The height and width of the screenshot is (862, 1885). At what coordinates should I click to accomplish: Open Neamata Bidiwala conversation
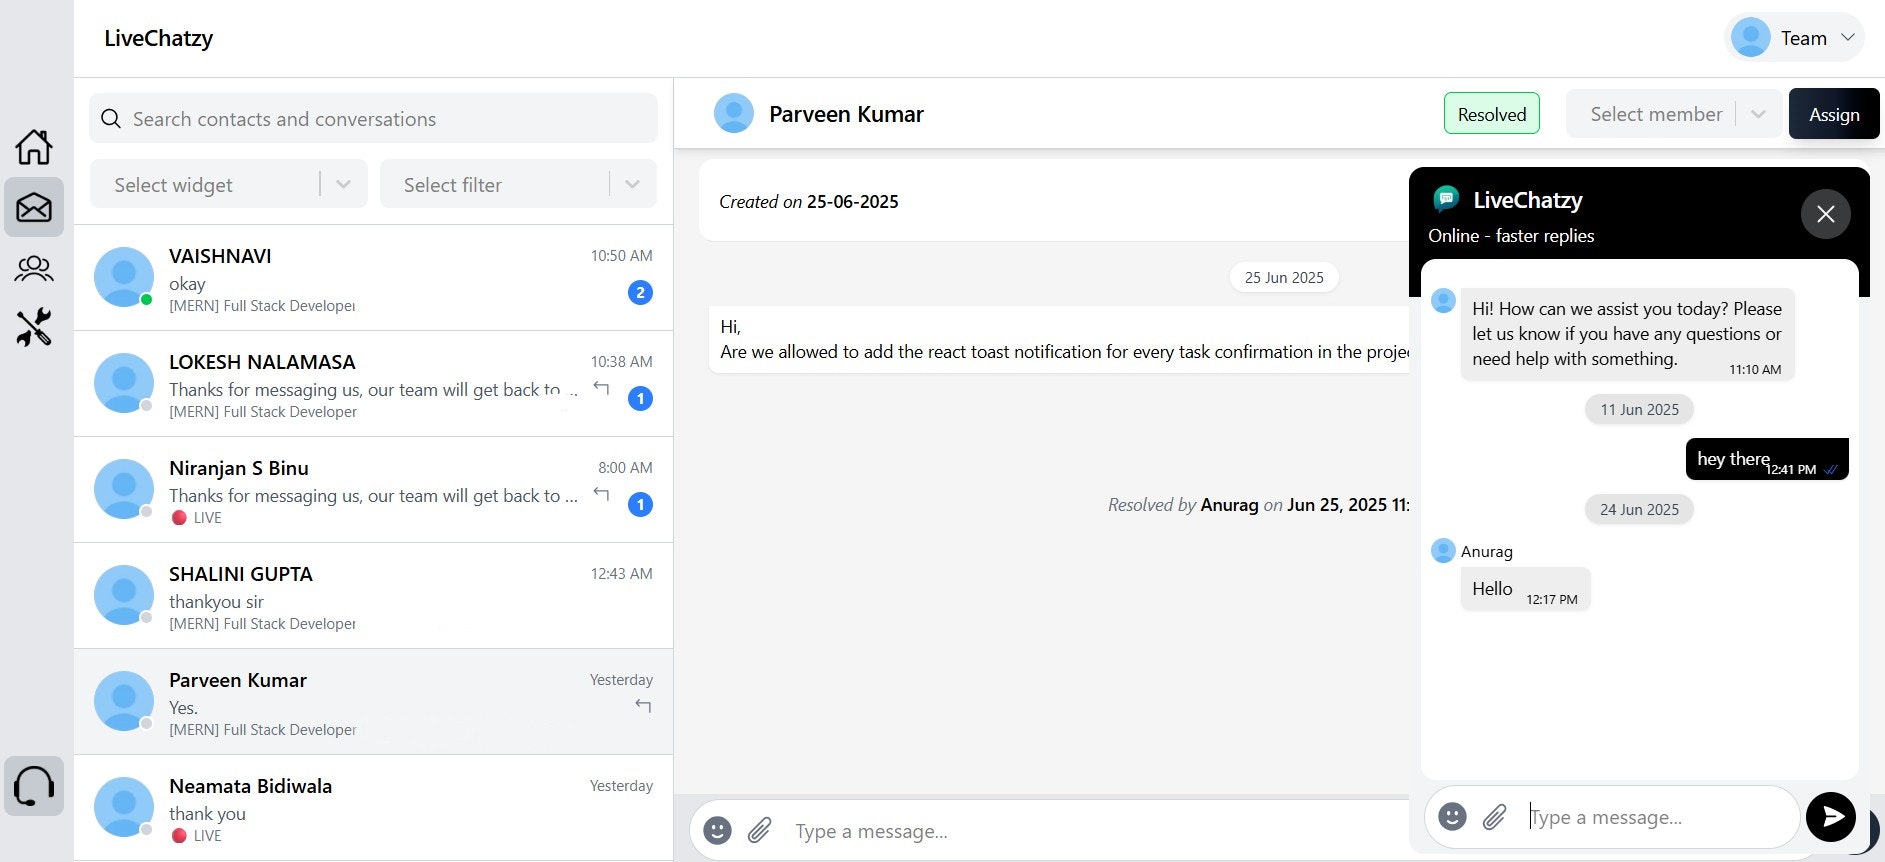click(373, 808)
